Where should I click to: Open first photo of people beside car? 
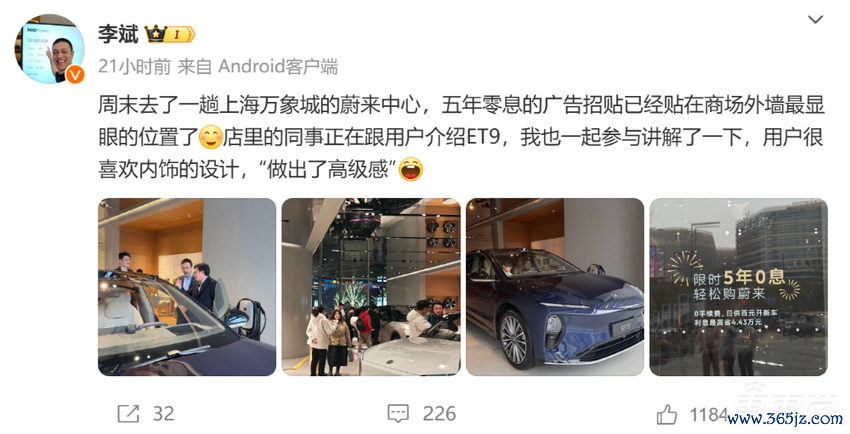[187, 287]
